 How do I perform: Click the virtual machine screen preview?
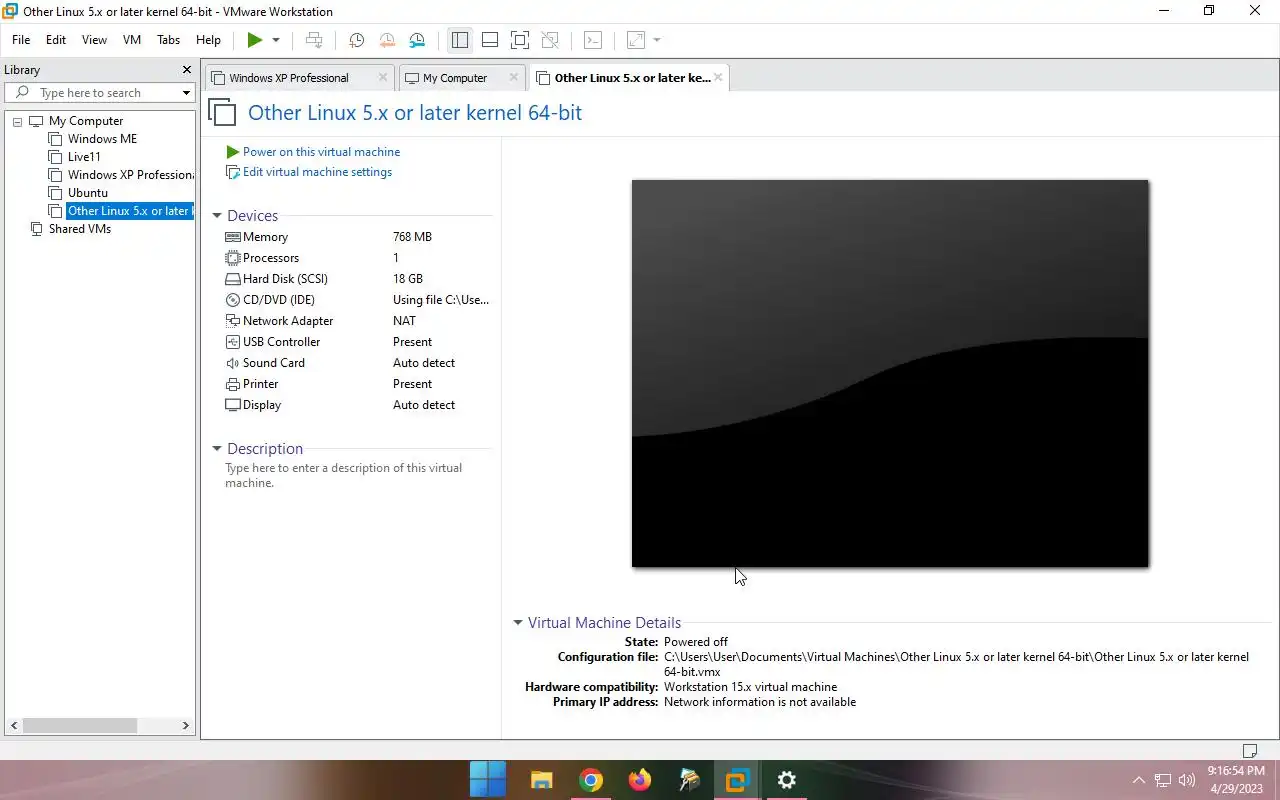(890, 374)
